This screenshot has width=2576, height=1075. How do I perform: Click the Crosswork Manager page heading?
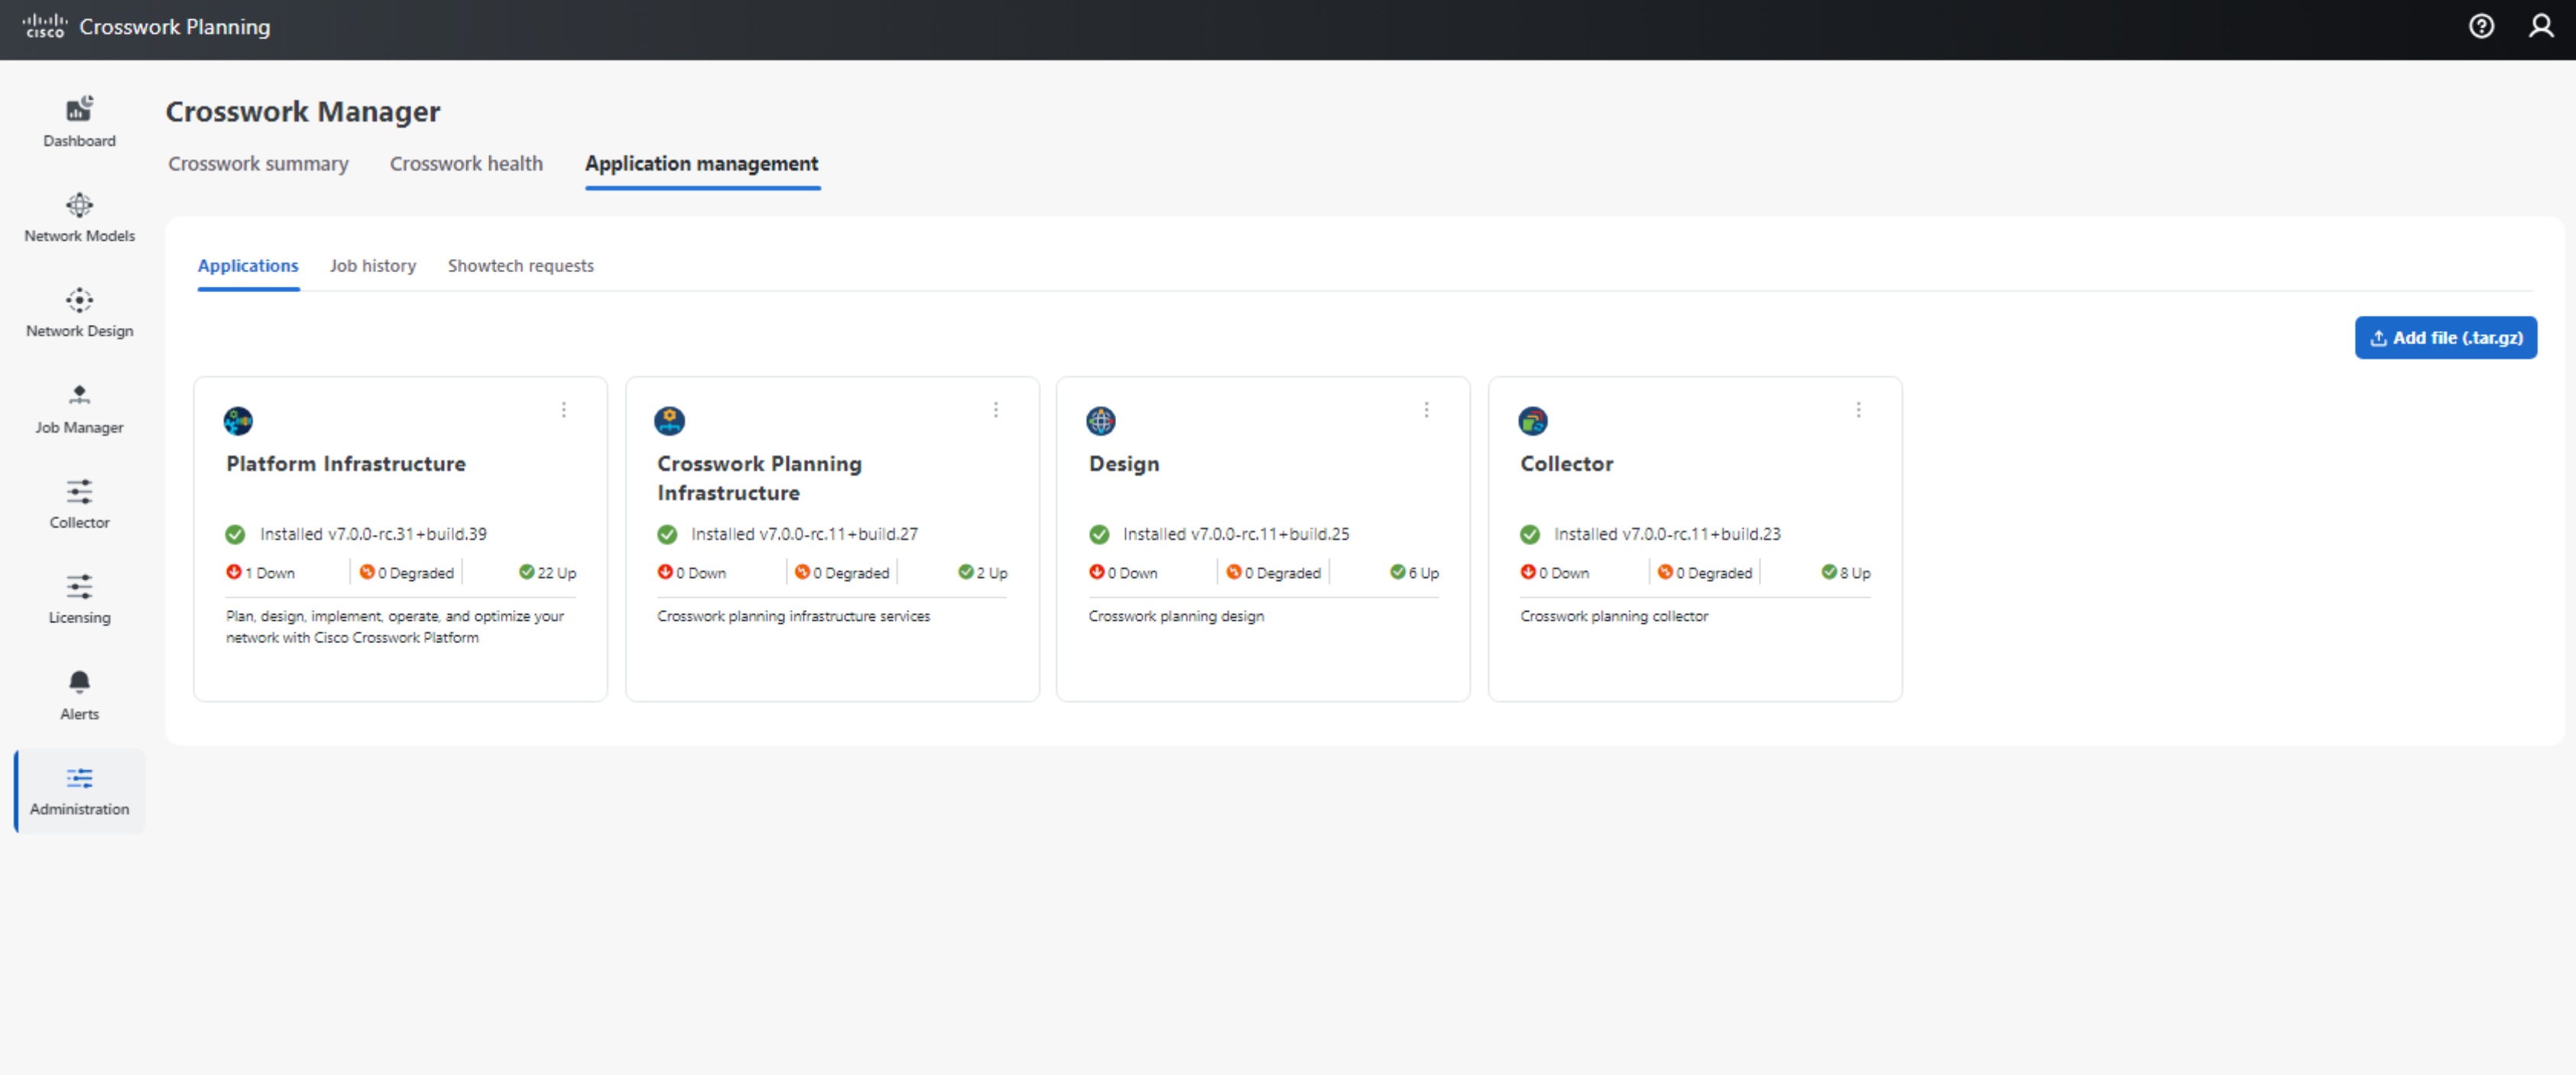[x=303, y=111]
